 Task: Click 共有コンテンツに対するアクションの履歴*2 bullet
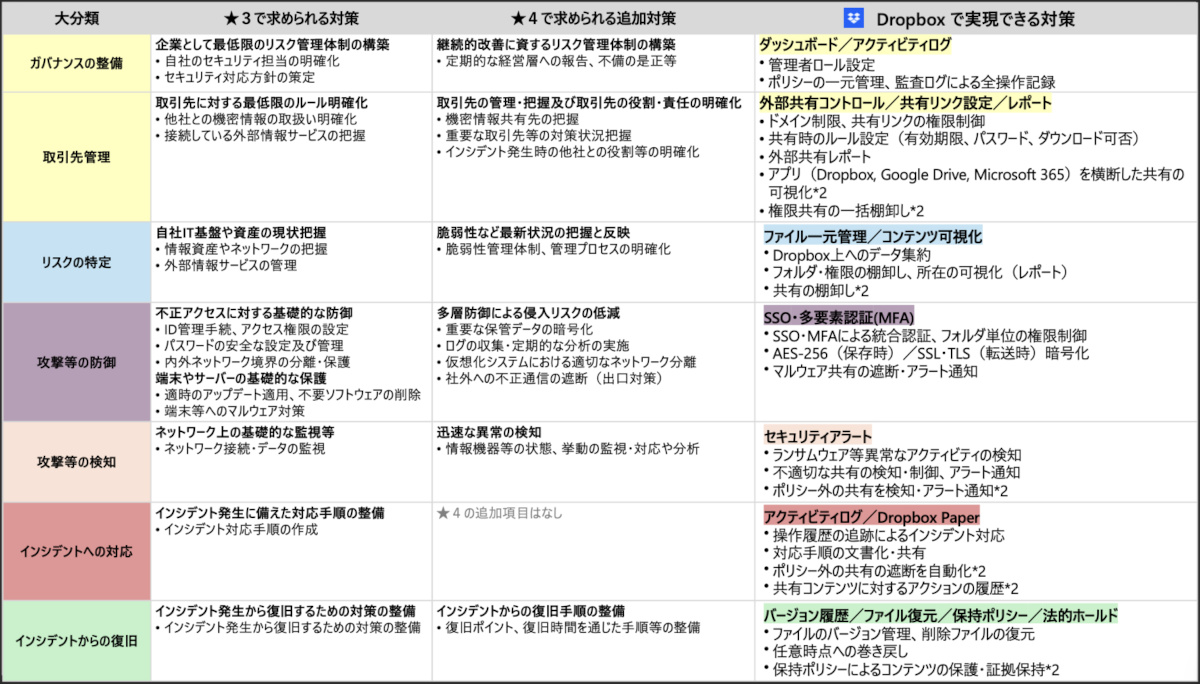890,588
